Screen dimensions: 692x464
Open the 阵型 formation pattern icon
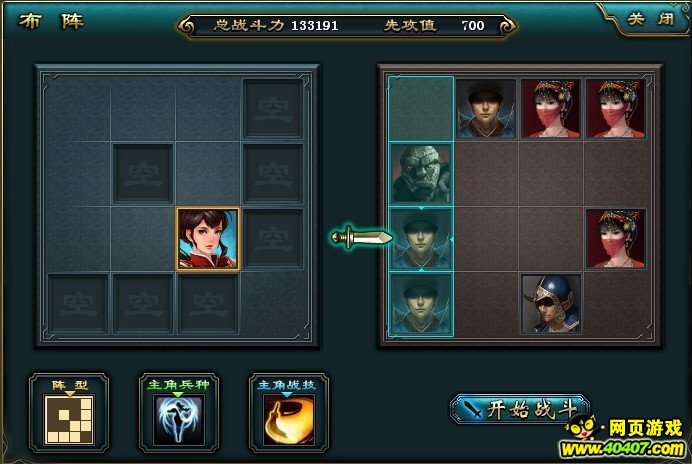click(69, 419)
